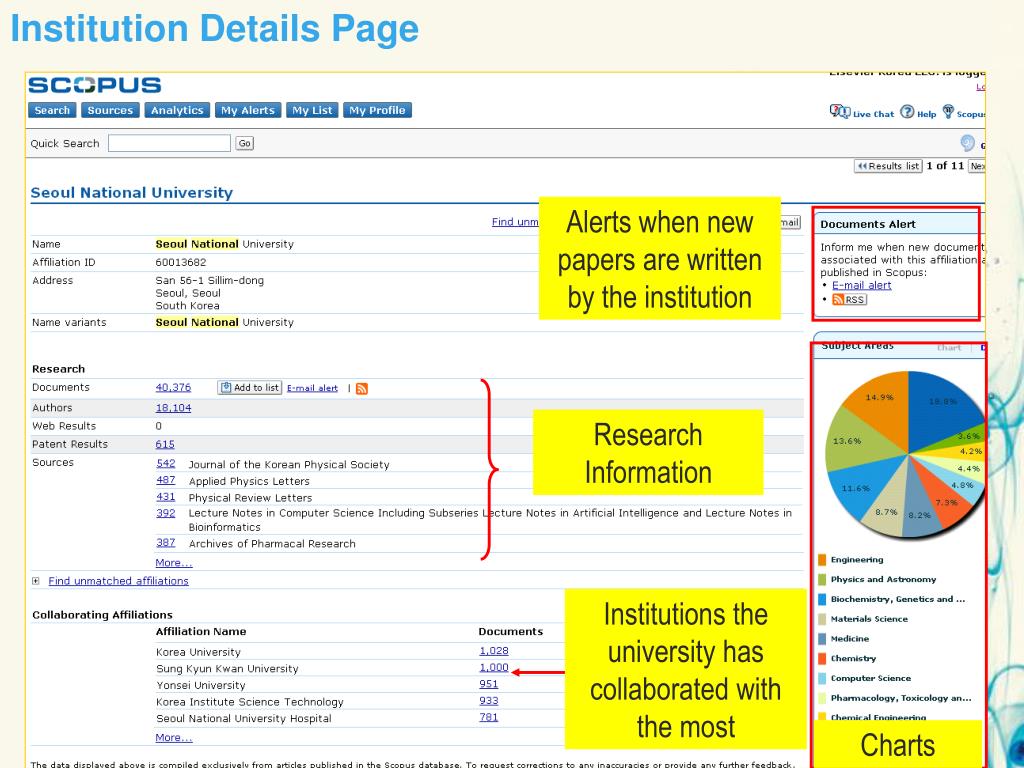
Task: Open the Sources tab
Action: pyautogui.click(x=110, y=110)
